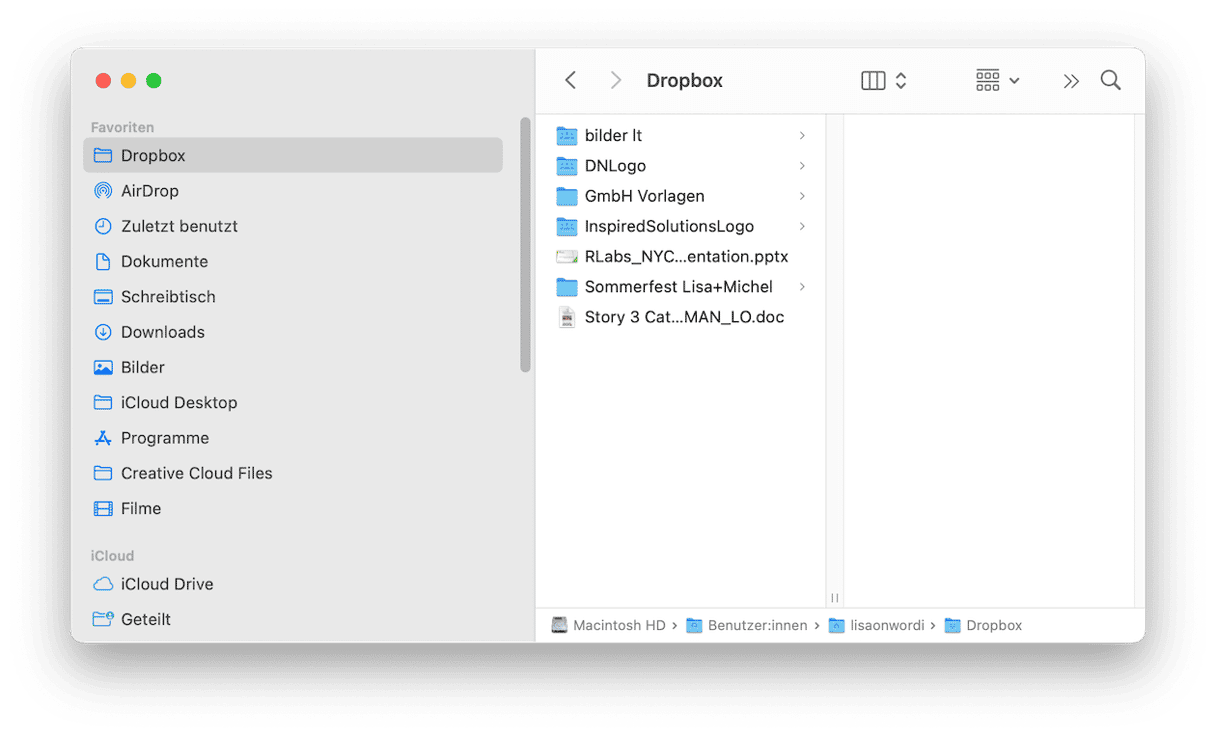Click the picture icon beside Bilder

point(102,367)
